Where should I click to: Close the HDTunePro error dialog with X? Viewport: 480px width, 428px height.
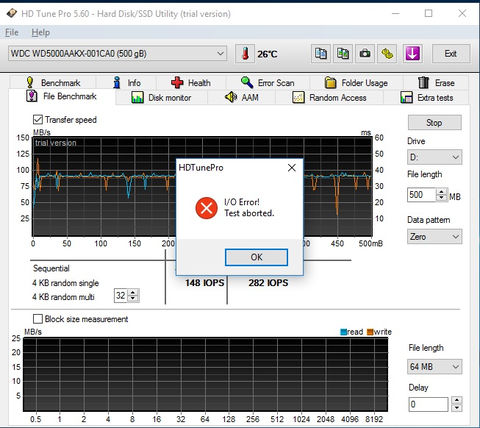point(292,168)
